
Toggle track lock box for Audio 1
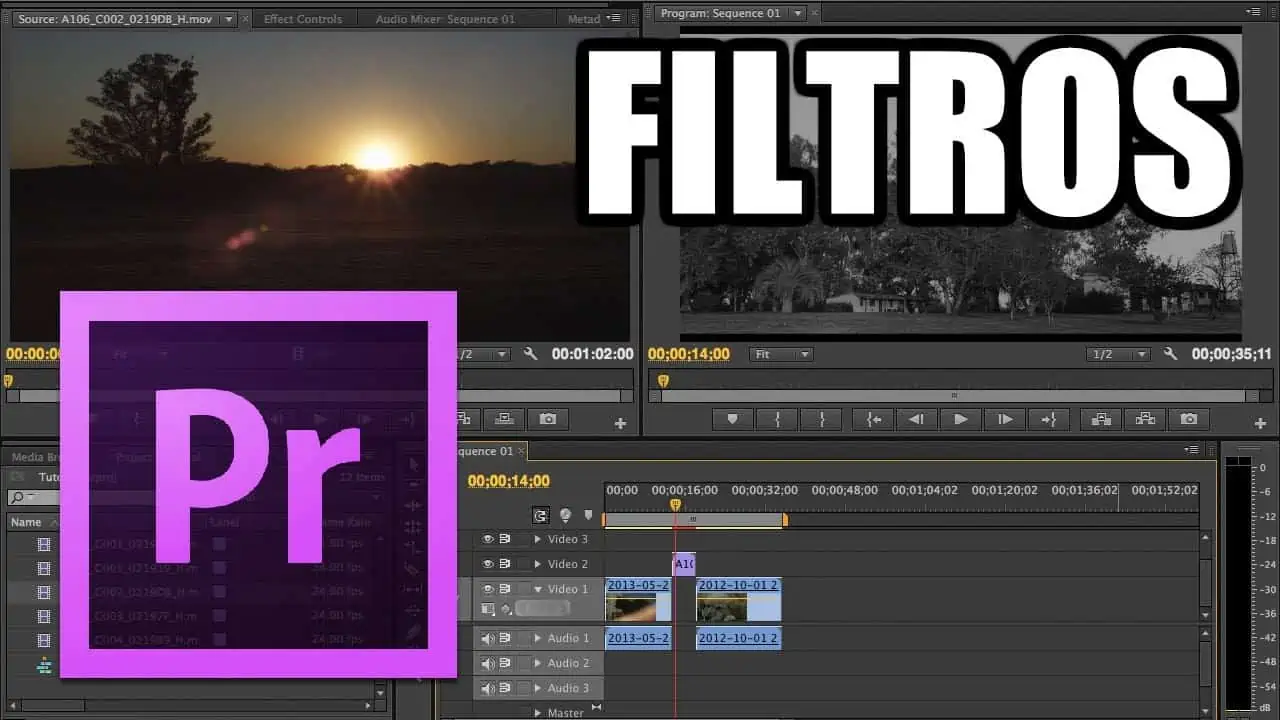coord(523,638)
